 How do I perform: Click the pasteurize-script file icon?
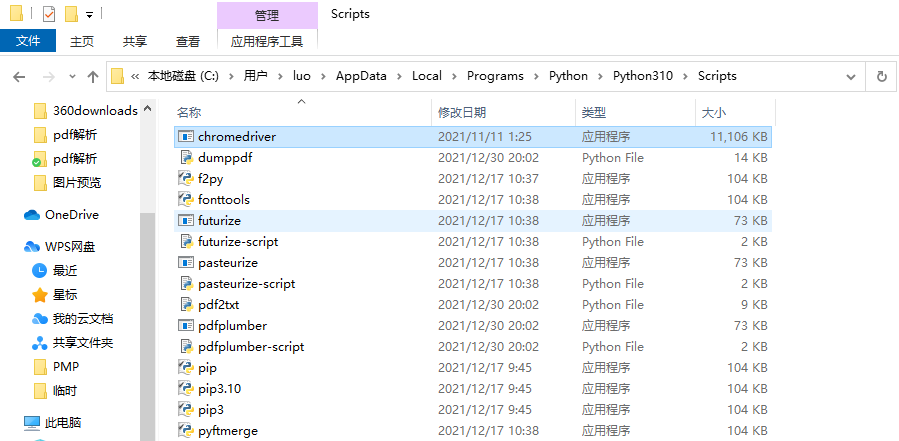(185, 283)
